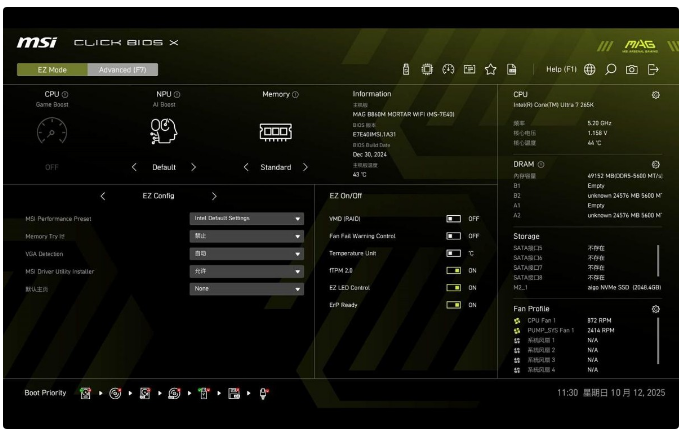Open the VGA Detection dropdown

click(x=246, y=254)
